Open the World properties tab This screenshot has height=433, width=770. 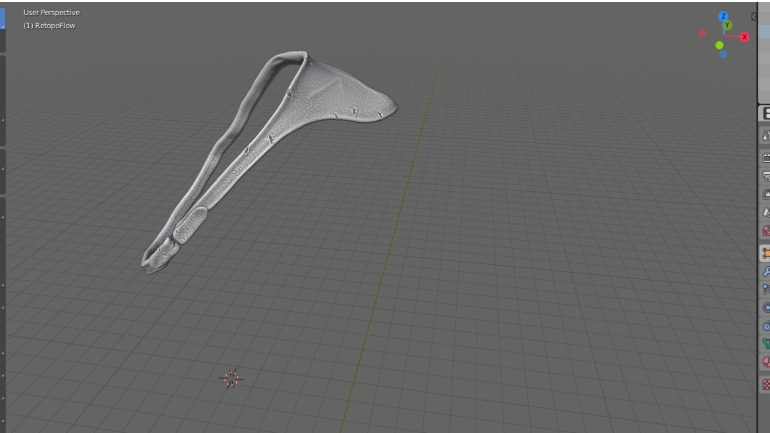[x=765, y=231]
